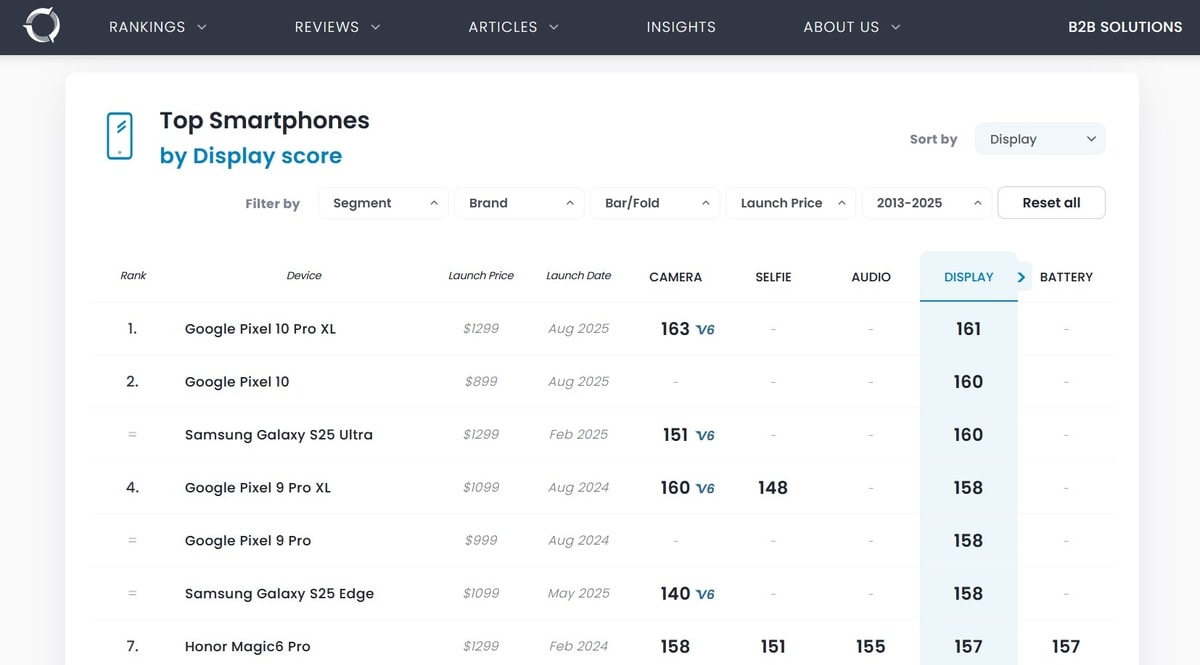Click the 'by Display score' subtitle
Screen dimensions: 1200x665
click(251, 156)
